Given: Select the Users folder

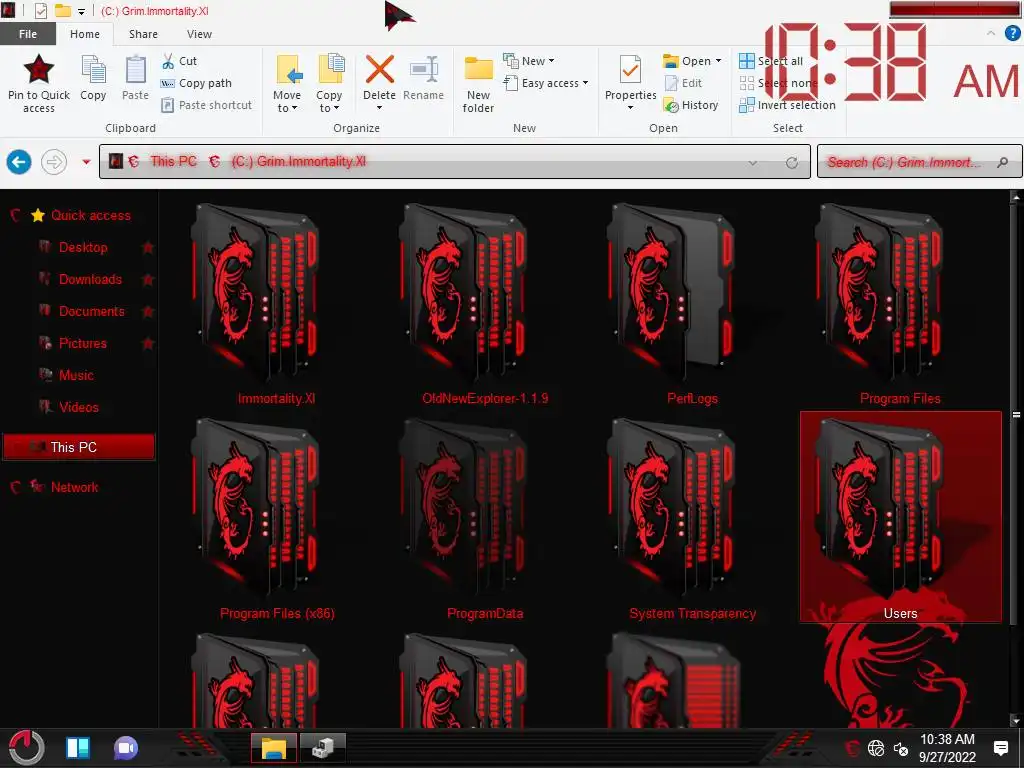Looking at the screenshot, I should coord(901,517).
